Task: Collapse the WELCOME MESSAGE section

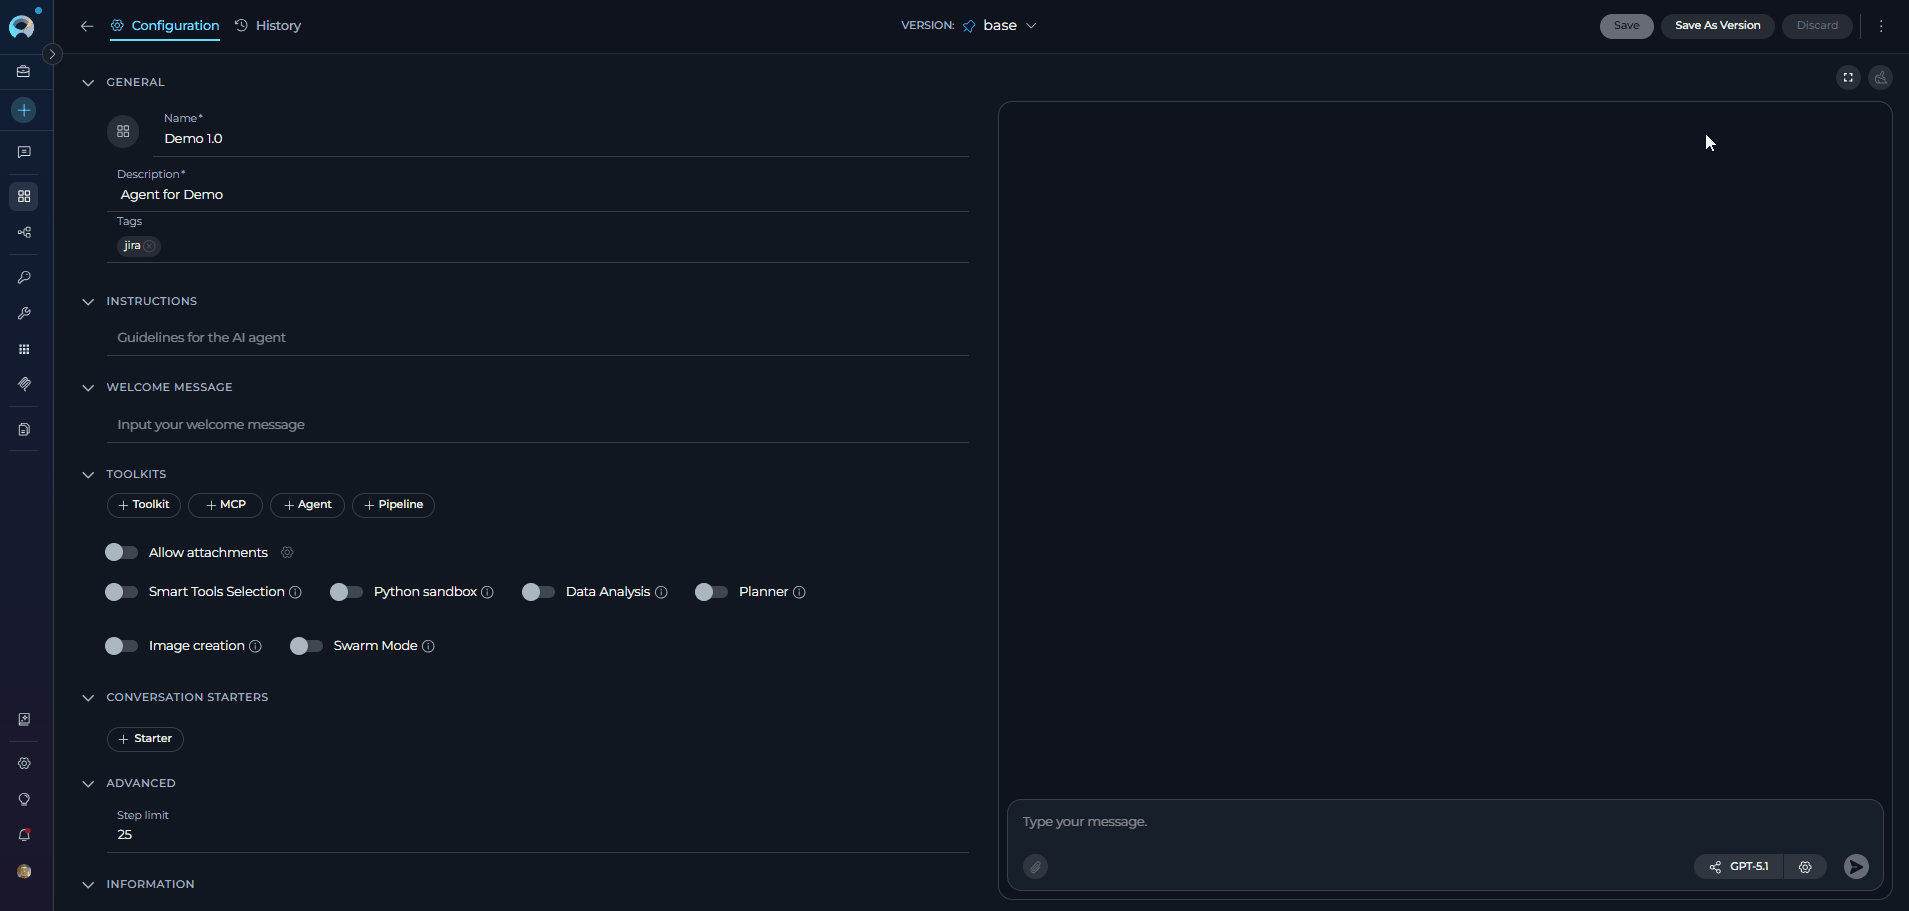Action: [x=88, y=388]
